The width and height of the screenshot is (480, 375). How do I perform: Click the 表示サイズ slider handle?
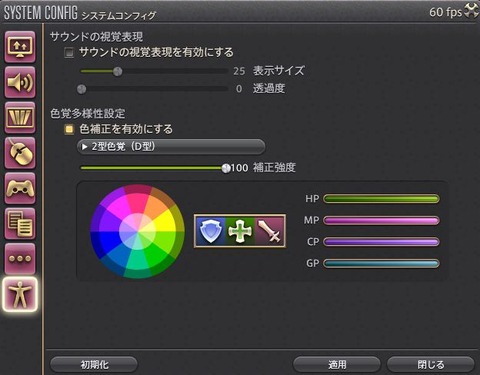coord(117,71)
